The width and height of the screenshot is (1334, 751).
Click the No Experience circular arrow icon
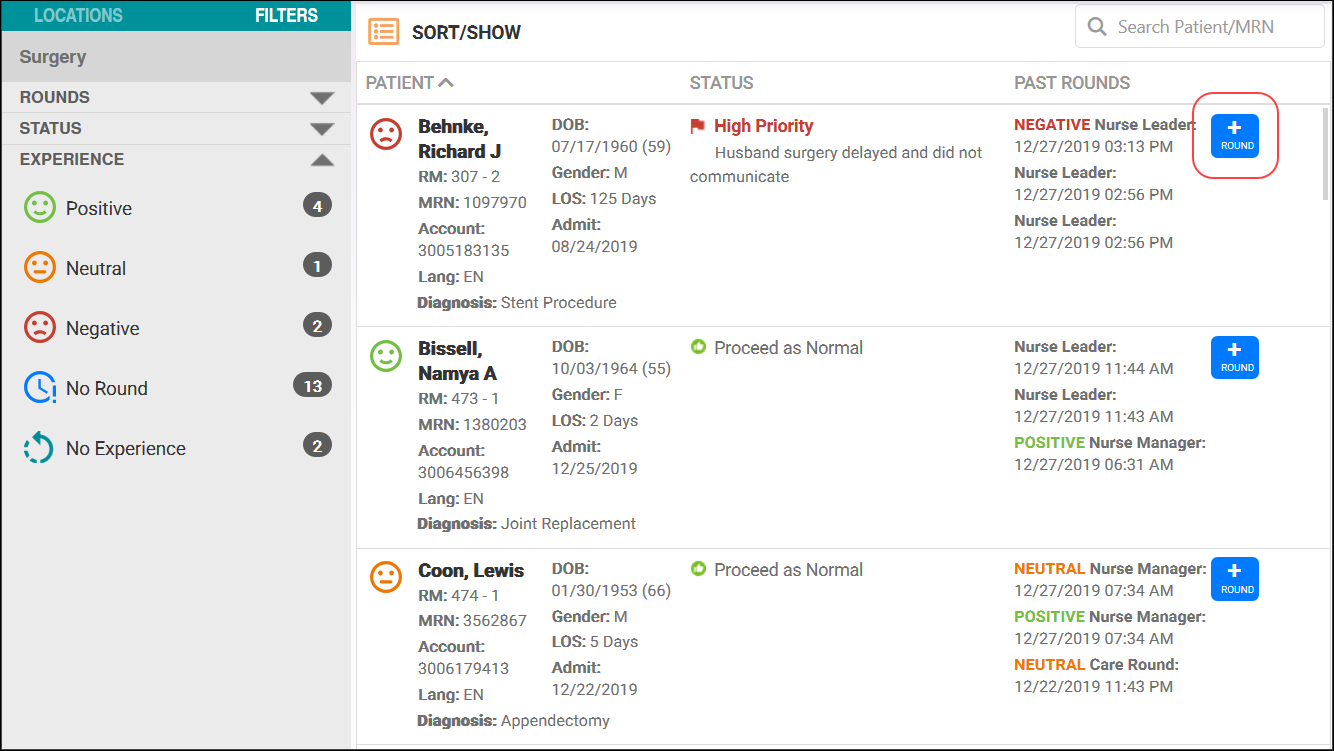40,449
